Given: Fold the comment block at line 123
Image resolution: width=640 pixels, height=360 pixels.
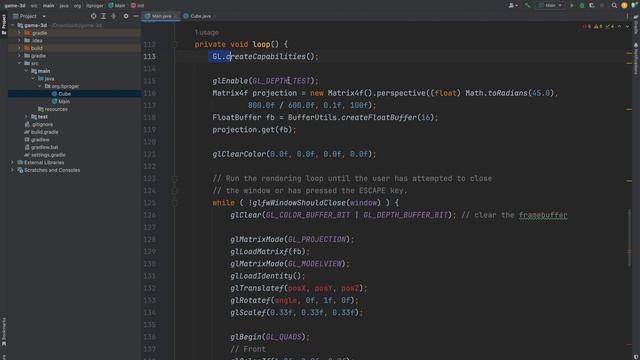Looking at the screenshot, I should [x=175, y=178].
